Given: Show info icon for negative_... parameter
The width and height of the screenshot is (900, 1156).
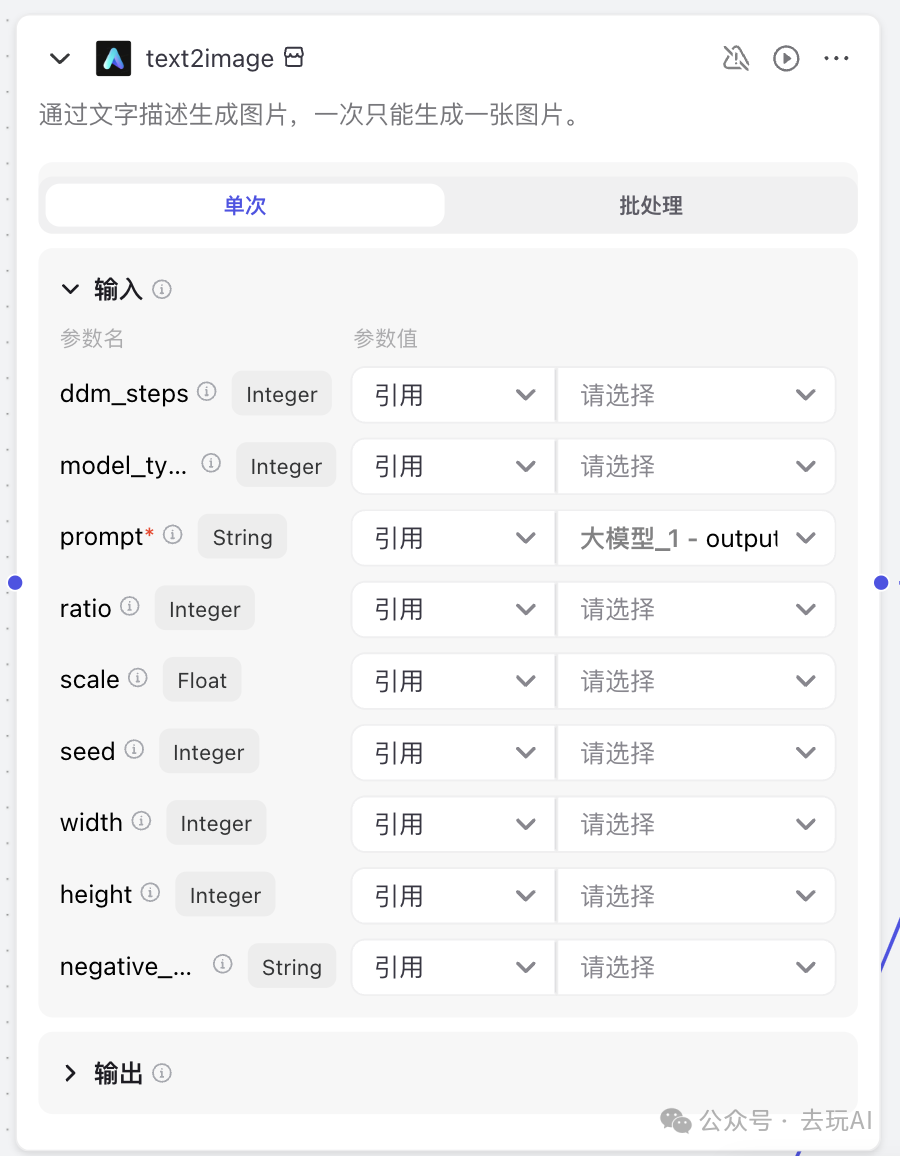Looking at the screenshot, I should point(223,964).
